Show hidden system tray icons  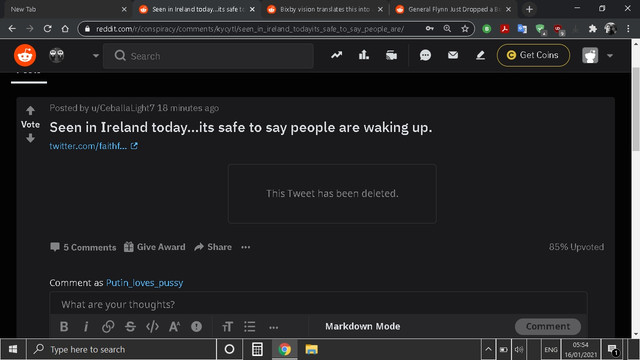pyautogui.click(x=488, y=349)
